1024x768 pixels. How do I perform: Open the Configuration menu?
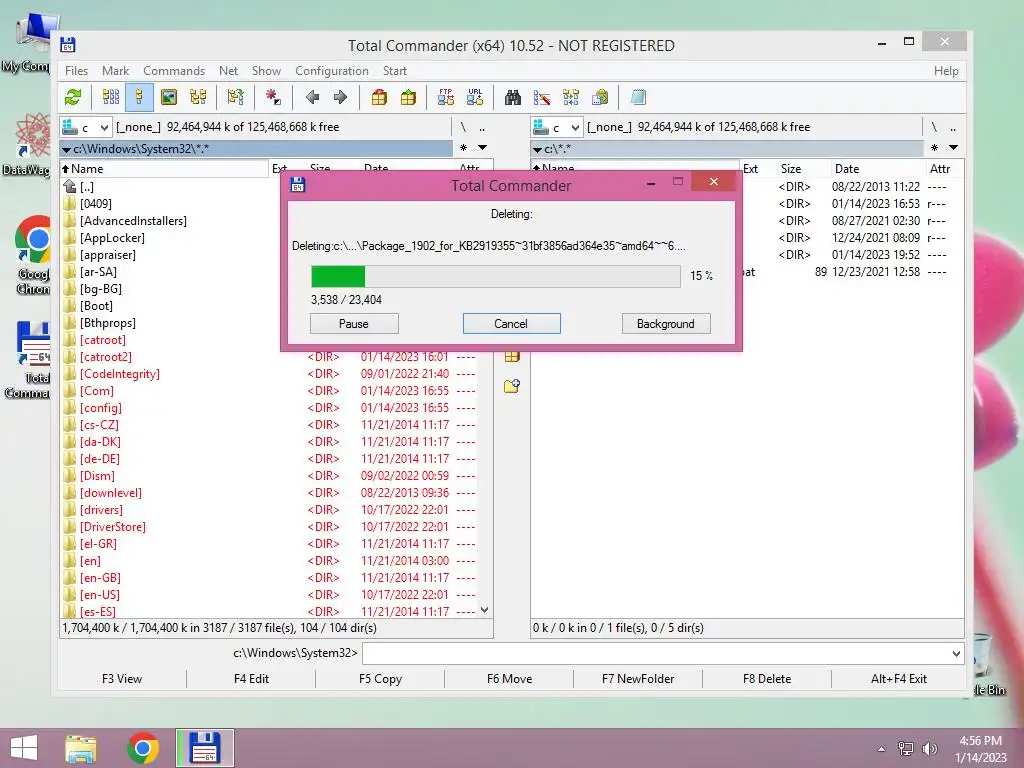point(332,71)
